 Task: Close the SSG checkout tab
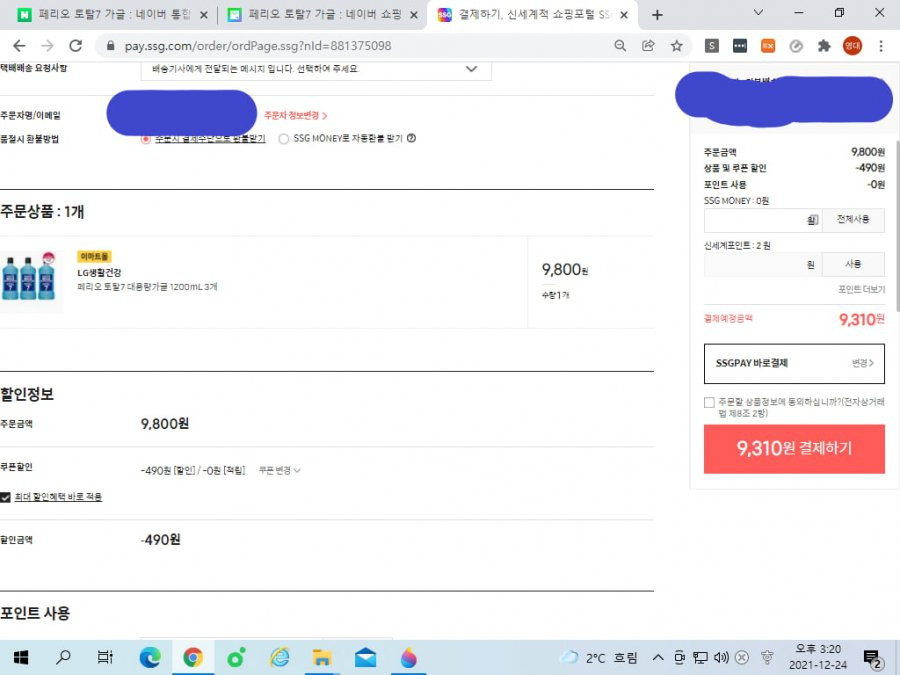point(625,15)
